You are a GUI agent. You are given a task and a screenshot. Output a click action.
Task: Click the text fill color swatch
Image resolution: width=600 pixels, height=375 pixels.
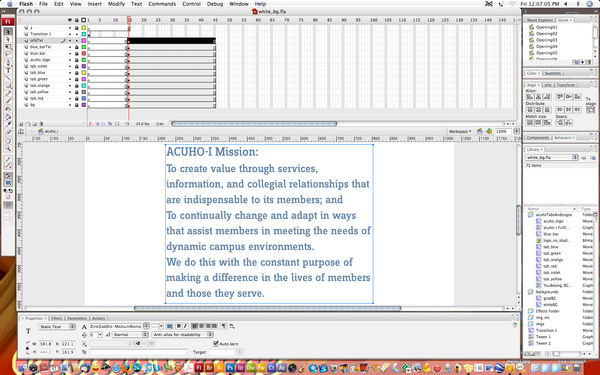170,326
